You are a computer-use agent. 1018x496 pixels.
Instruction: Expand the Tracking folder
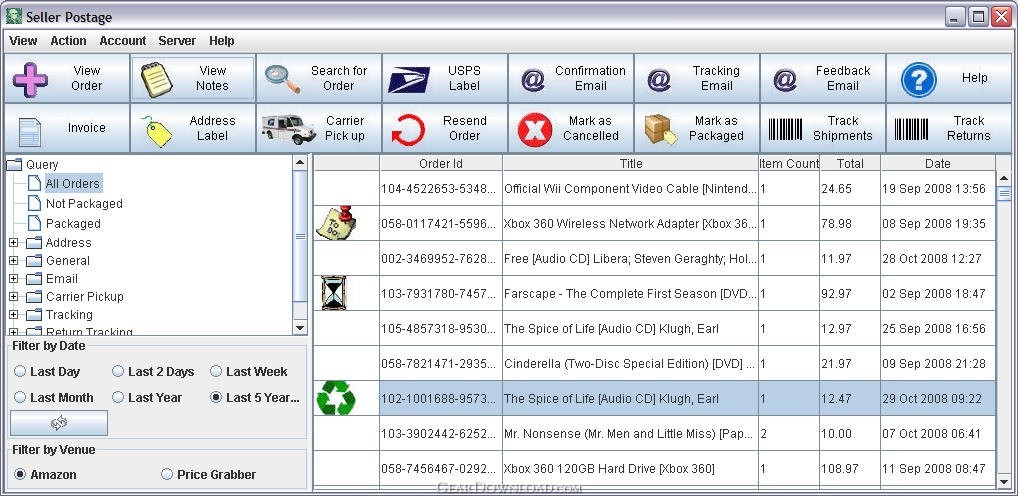tap(14, 315)
